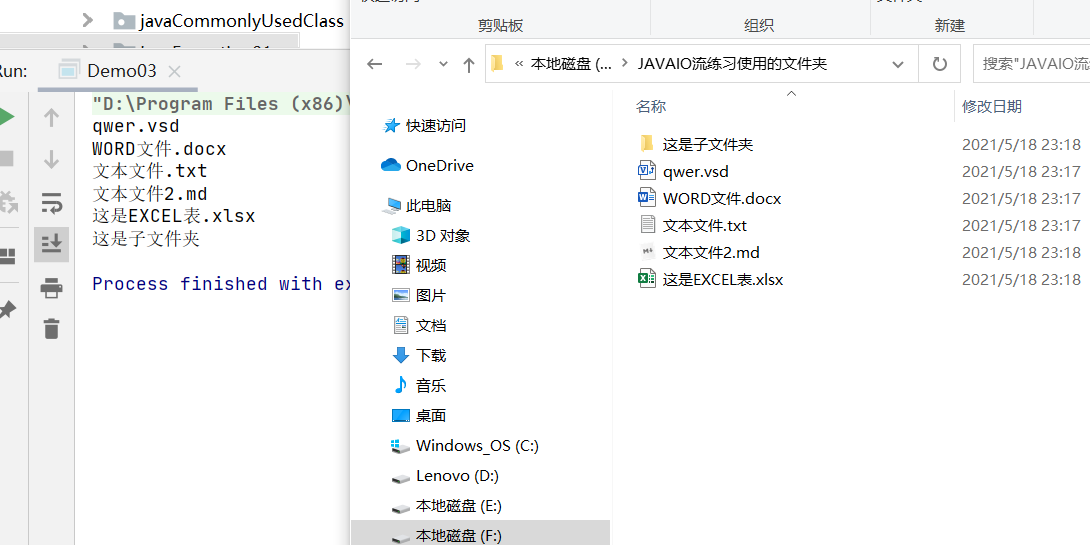Open address bar history dropdown
Image resolution: width=1090 pixels, height=545 pixels.
coord(897,65)
